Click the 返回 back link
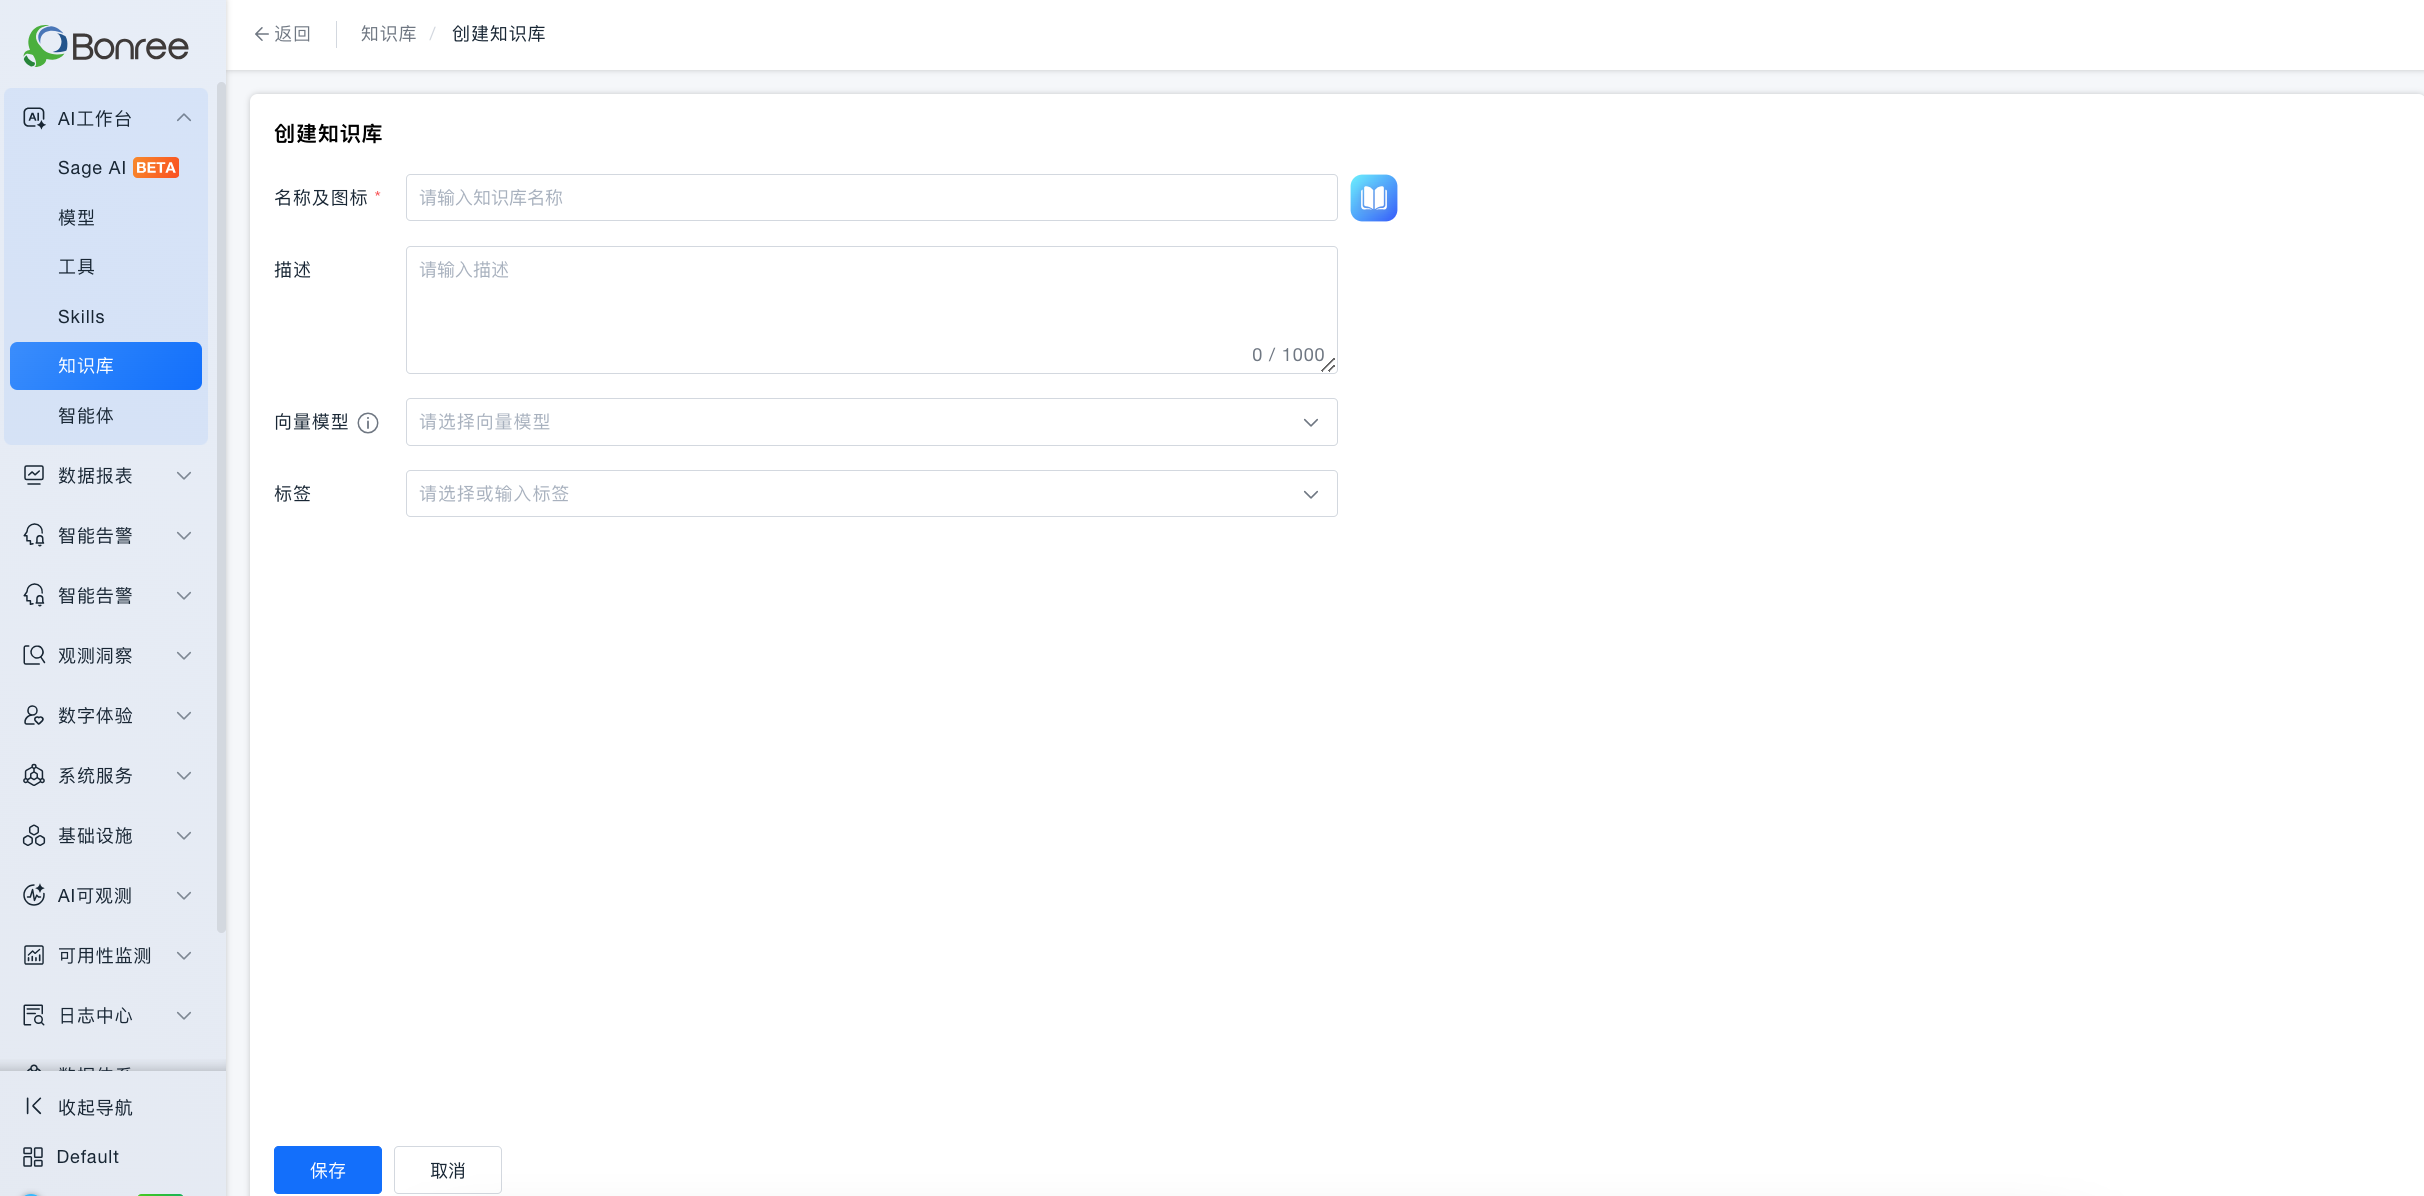This screenshot has height=1196, width=2424. (282, 34)
